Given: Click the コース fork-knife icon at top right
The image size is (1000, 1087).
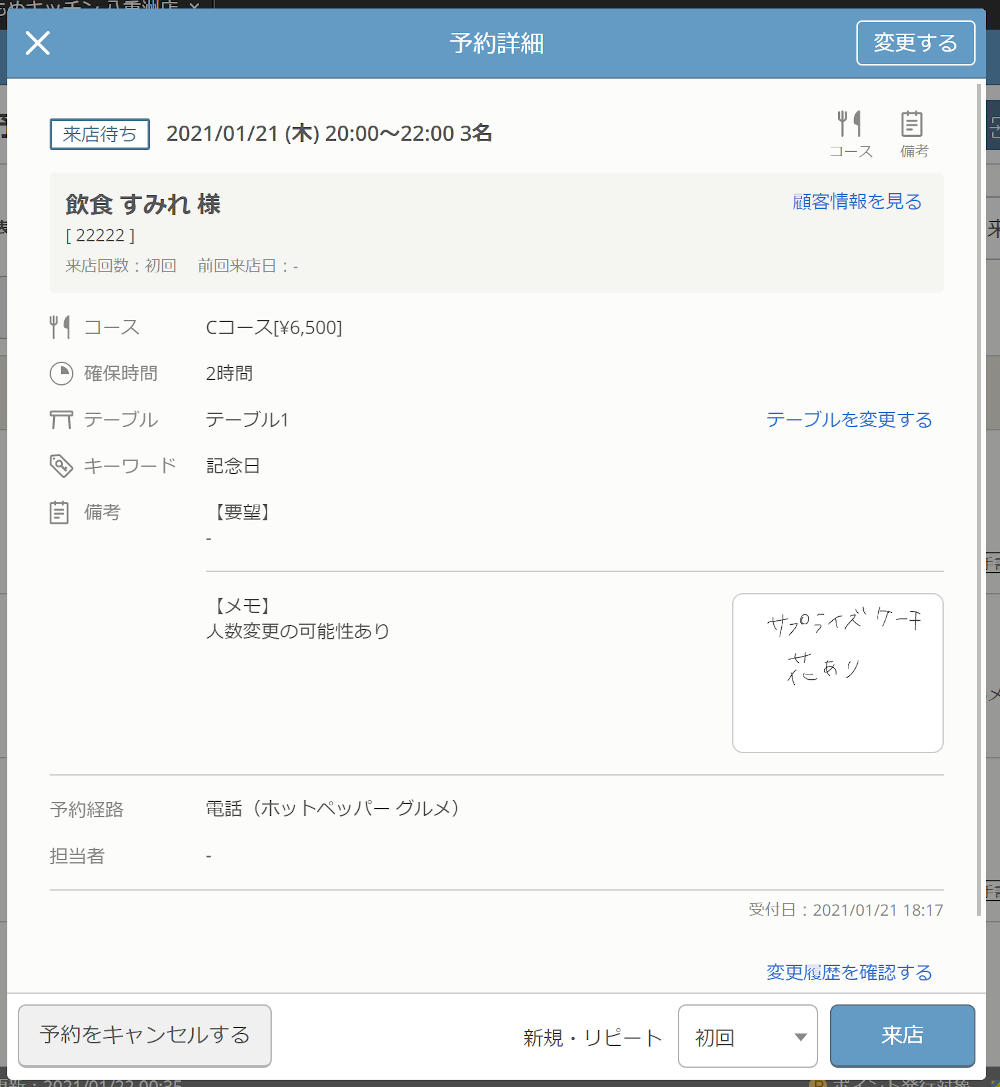Looking at the screenshot, I should pyautogui.click(x=850, y=124).
